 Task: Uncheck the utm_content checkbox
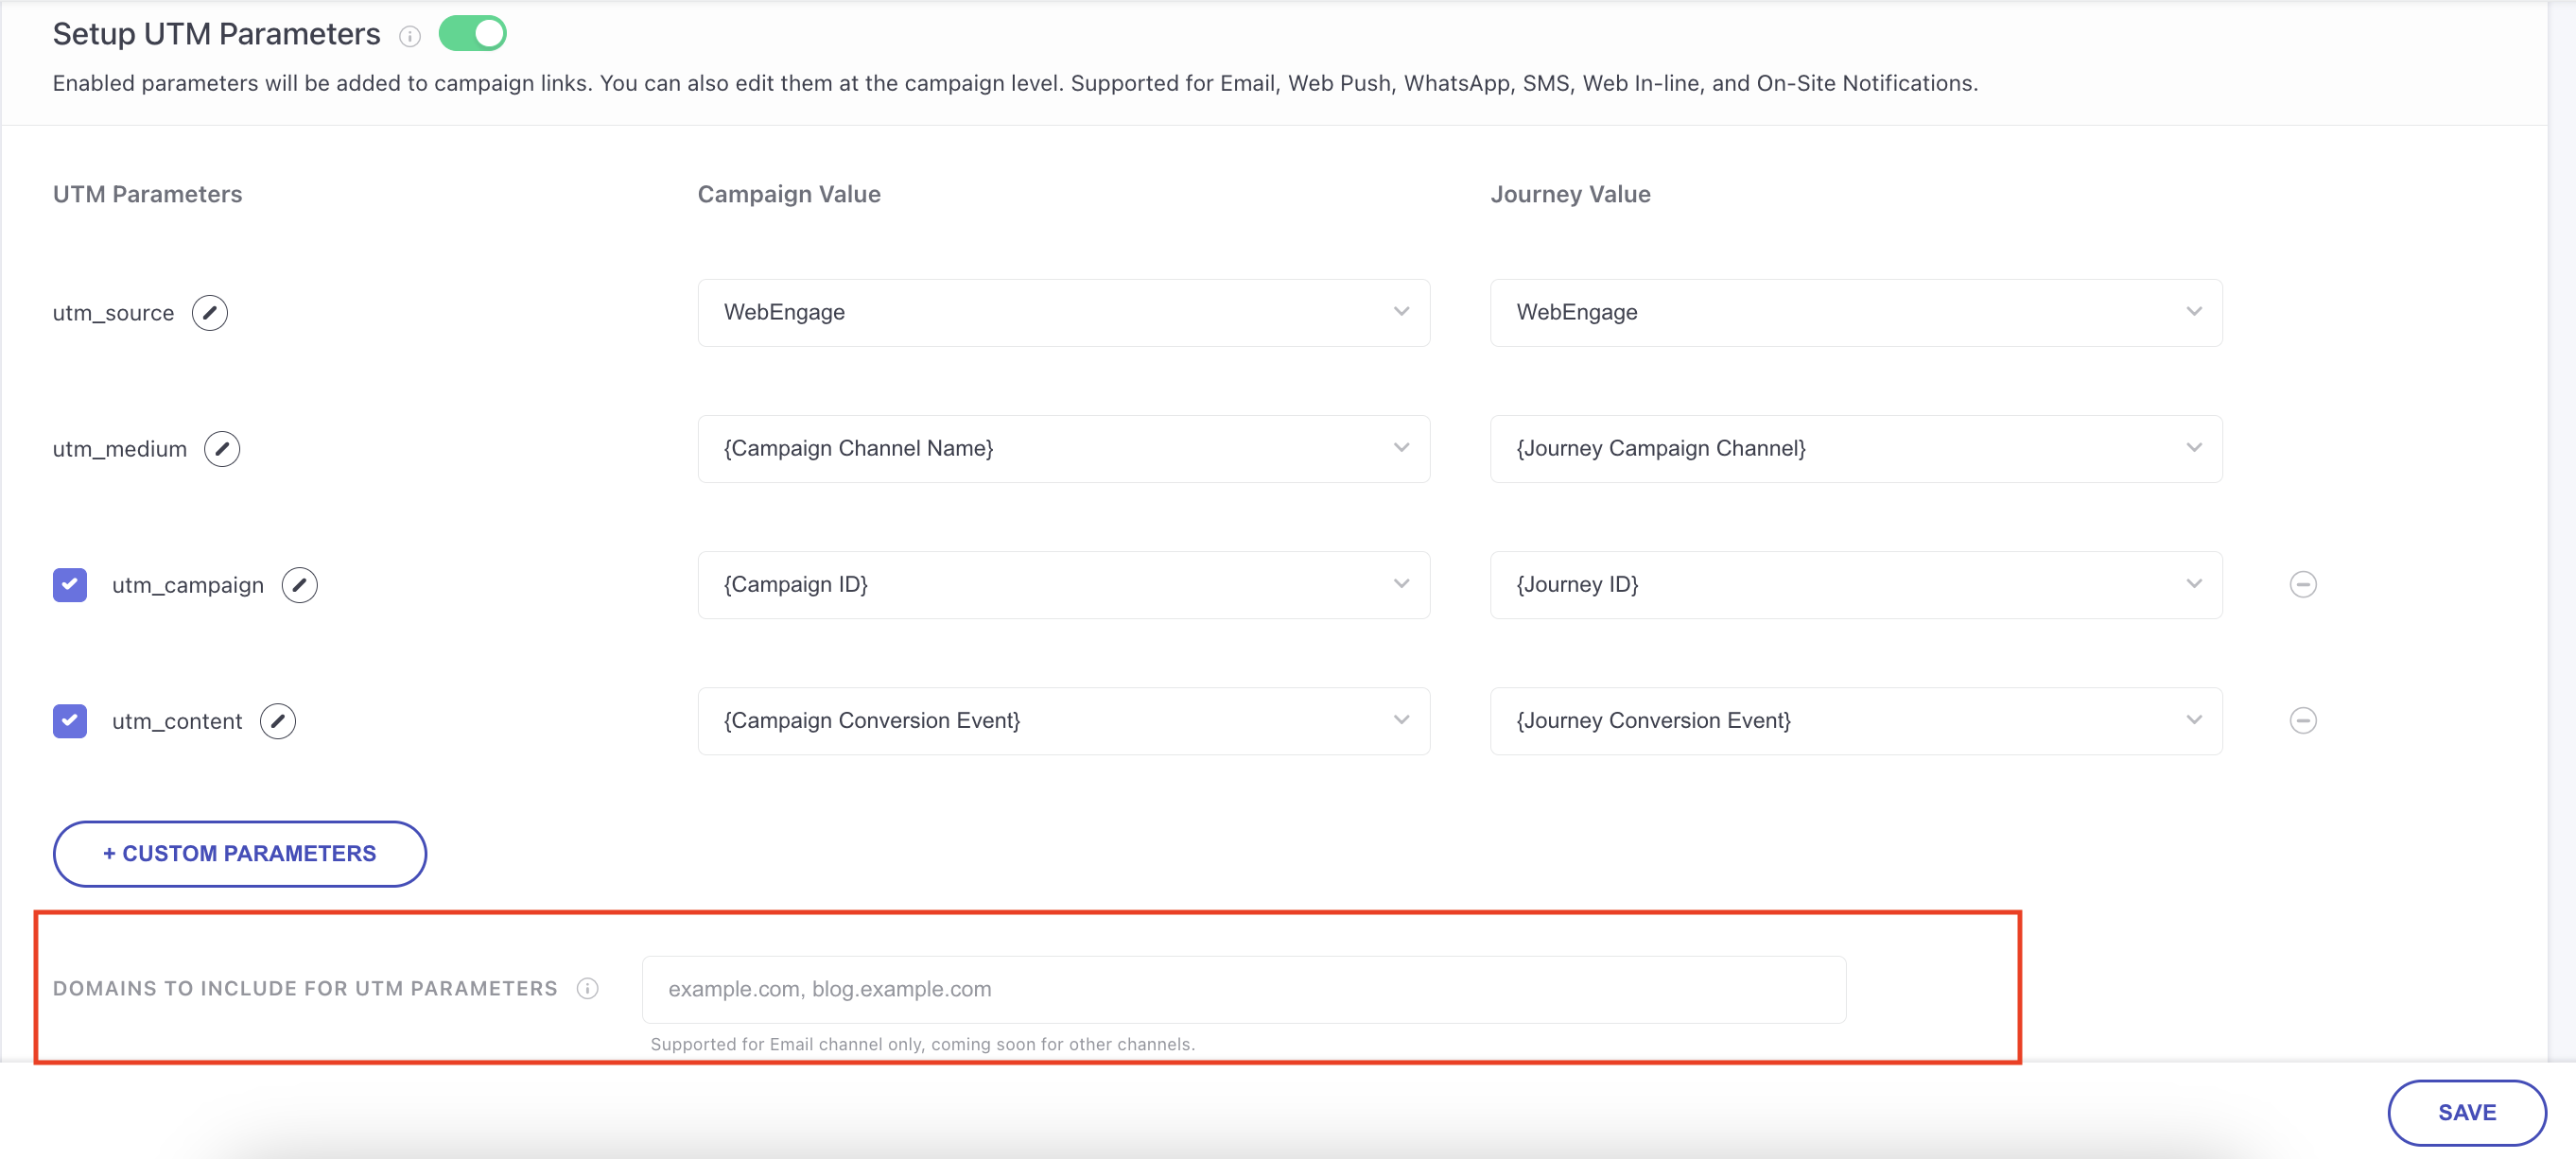[x=69, y=720]
